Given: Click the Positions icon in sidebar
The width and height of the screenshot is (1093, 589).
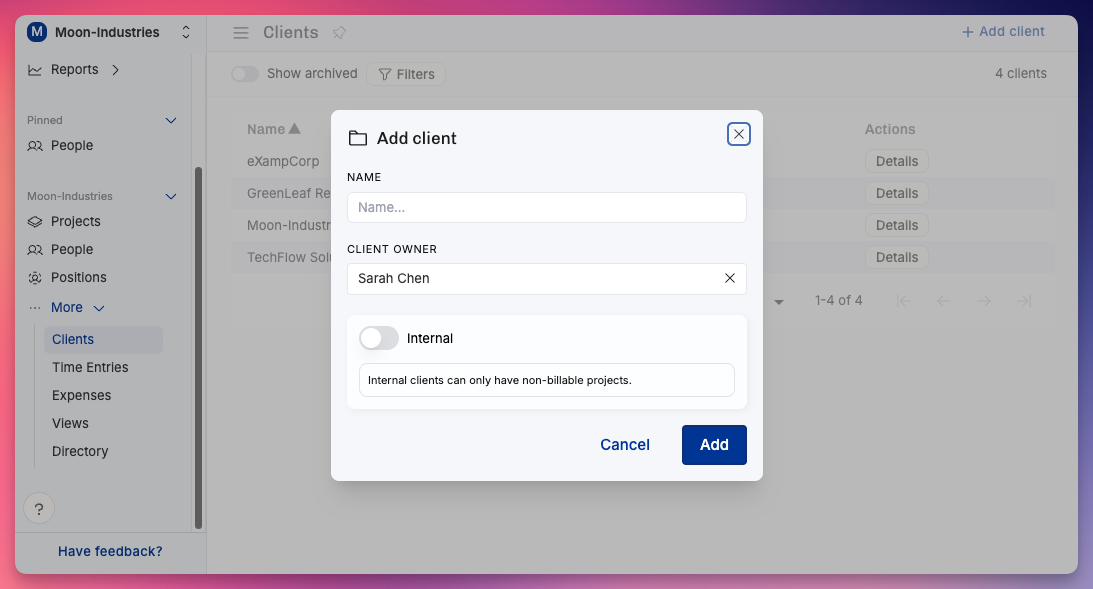Looking at the screenshot, I should pyautogui.click(x=35, y=277).
